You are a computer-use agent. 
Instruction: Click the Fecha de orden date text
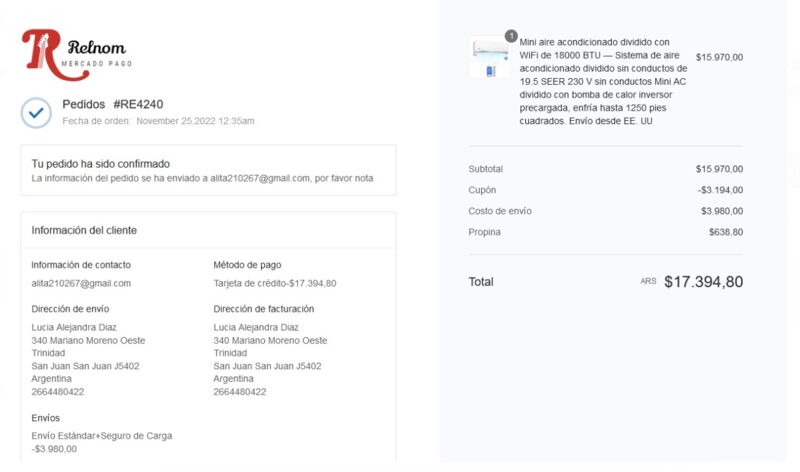click(158, 121)
